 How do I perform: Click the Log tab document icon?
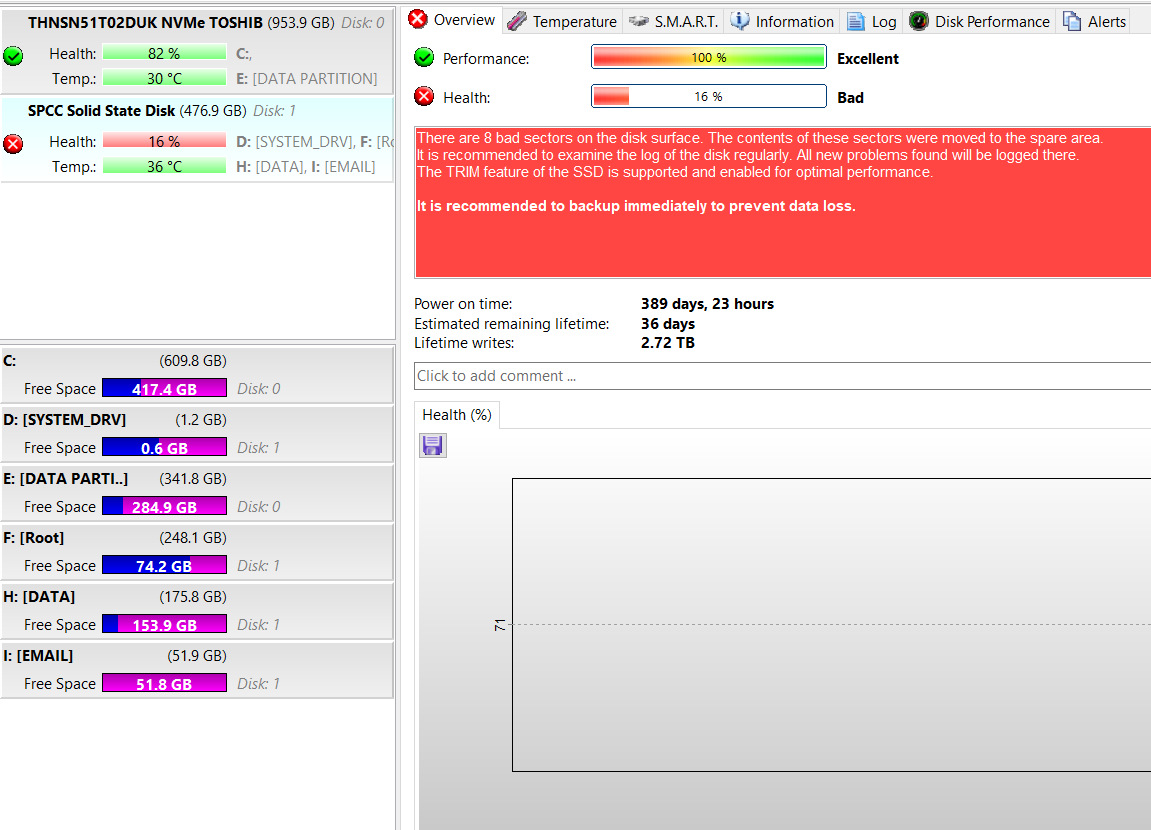coord(855,21)
